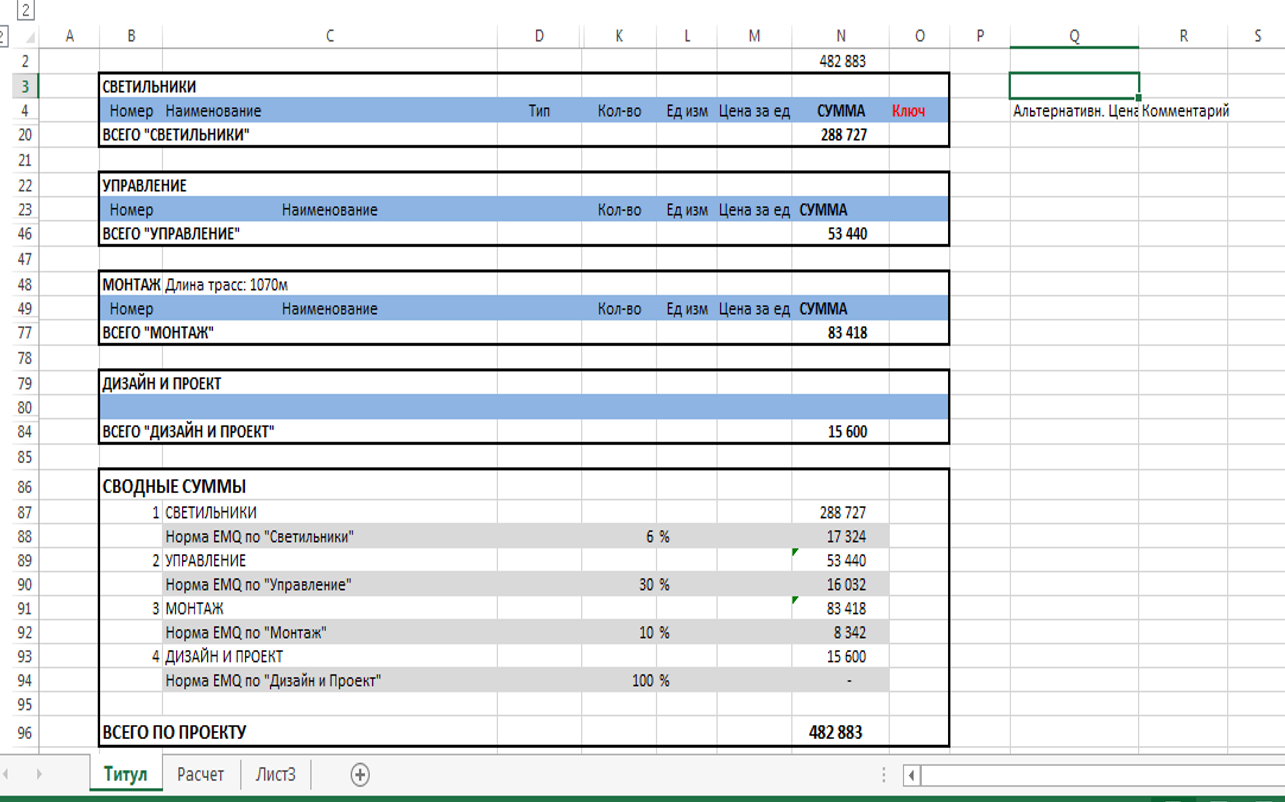Select column N header
Image resolution: width=1285 pixels, height=802 pixels.
(840, 36)
